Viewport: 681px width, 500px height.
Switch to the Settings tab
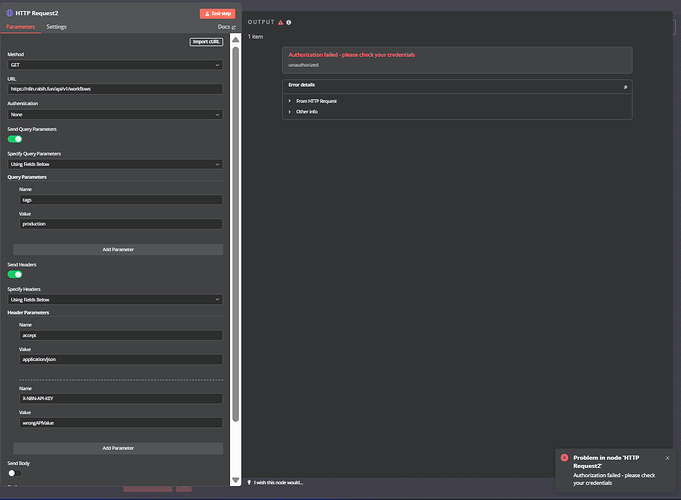pos(57,27)
